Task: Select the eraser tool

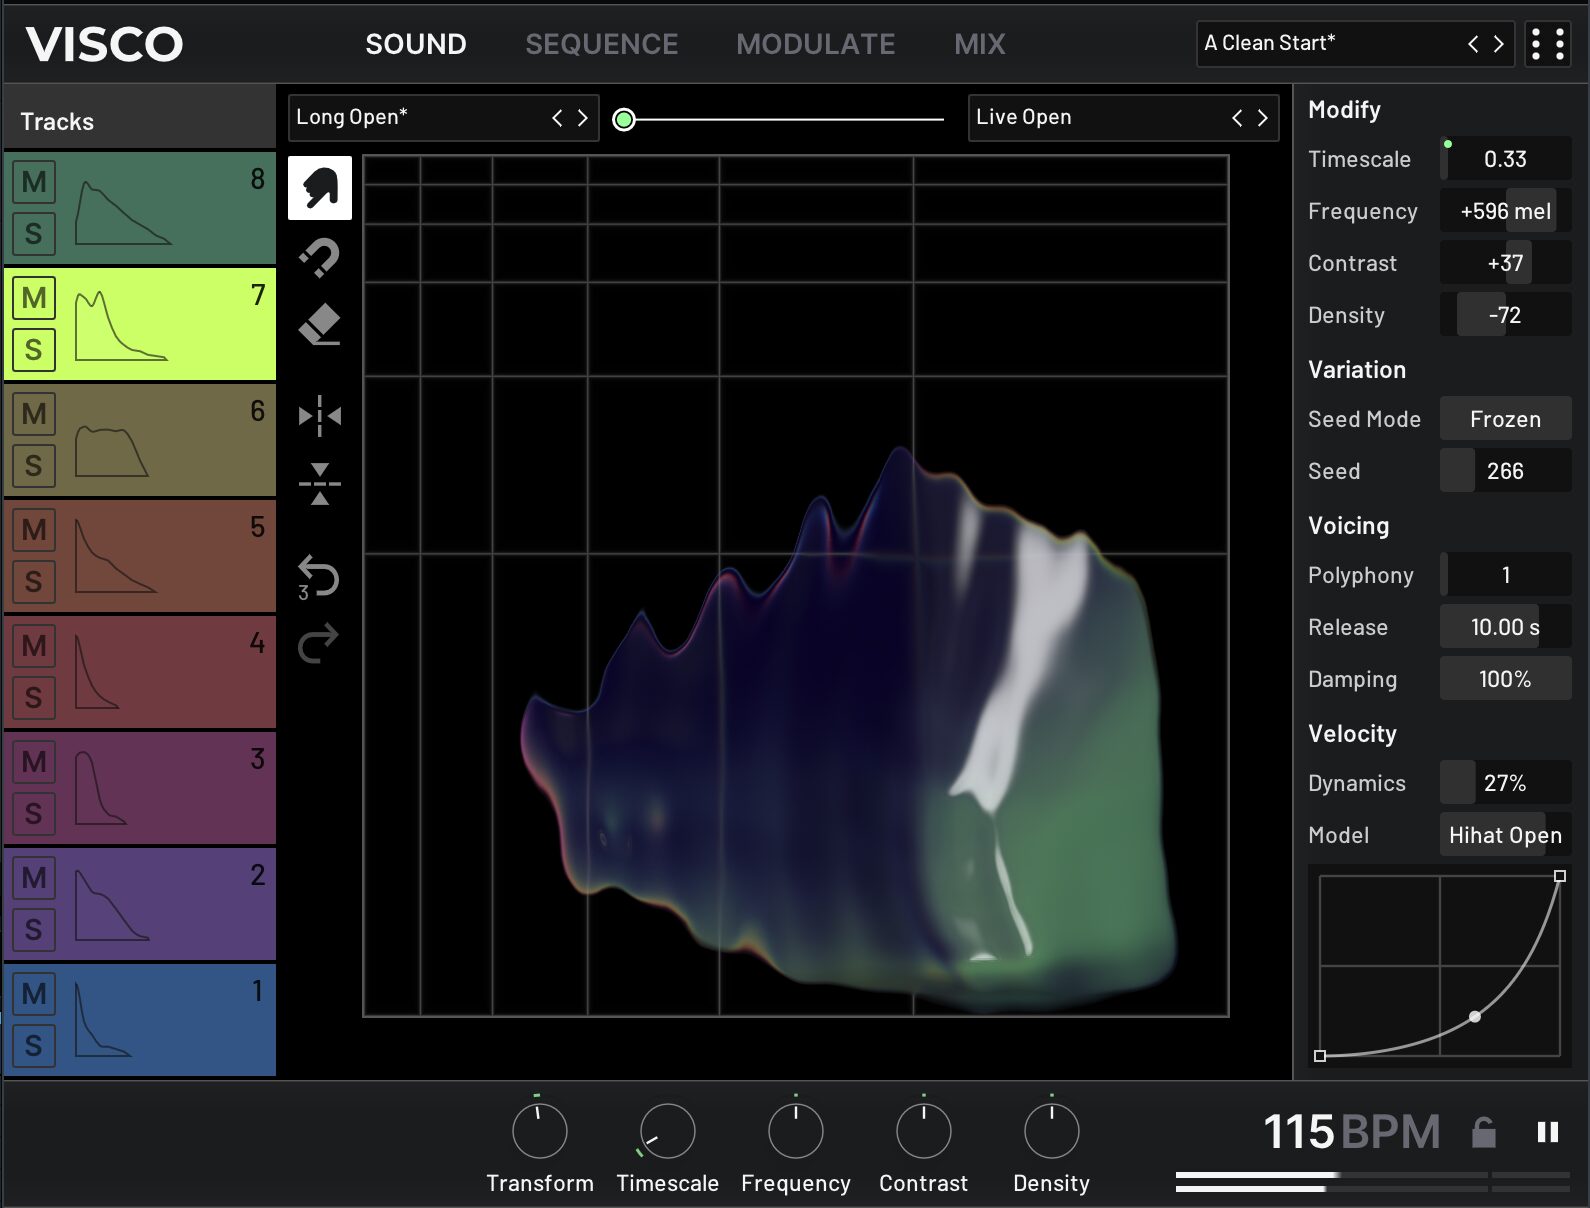Action: (320, 325)
